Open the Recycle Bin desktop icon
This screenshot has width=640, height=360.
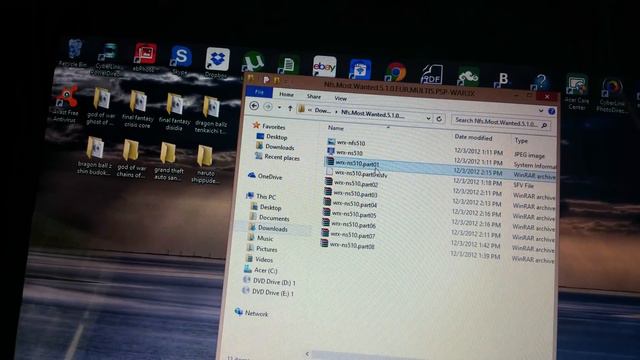(x=74, y=52)
